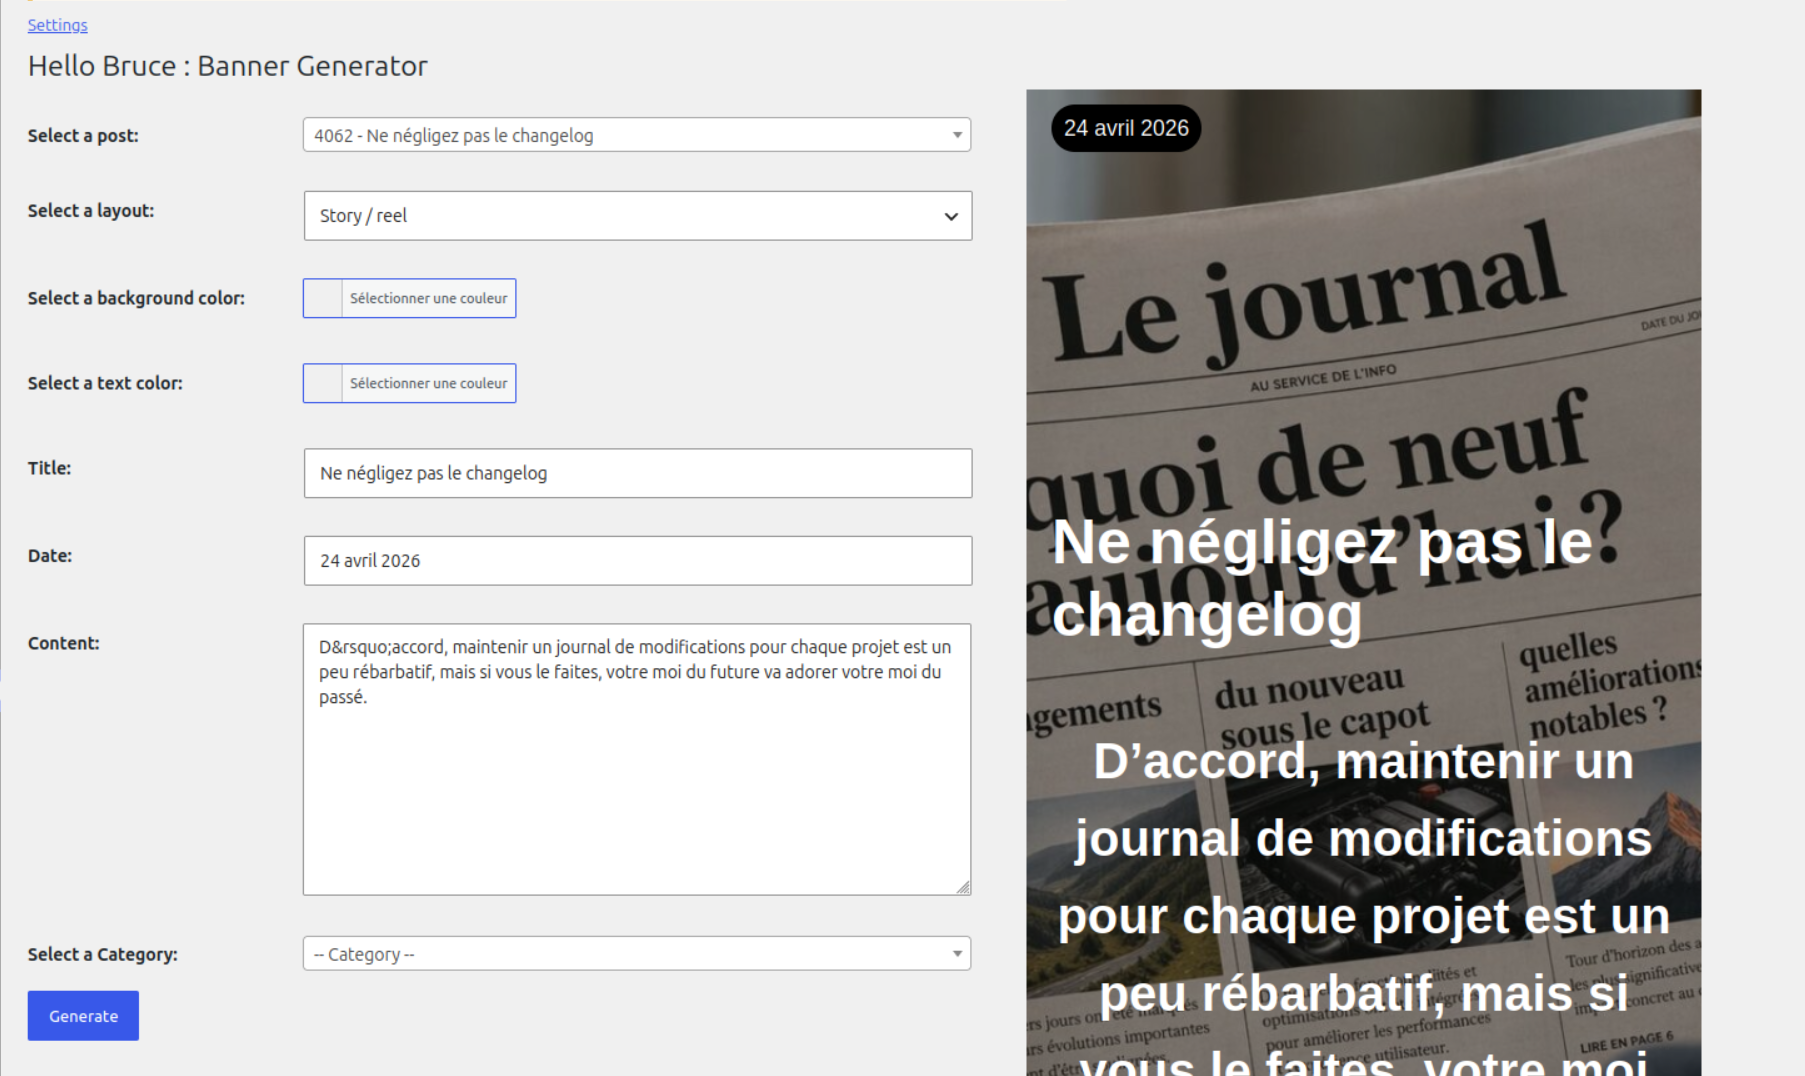This screenshot has width=1805, height=1076.
Task: Click the 'Select a background color:' label
Action: (136, 298)
